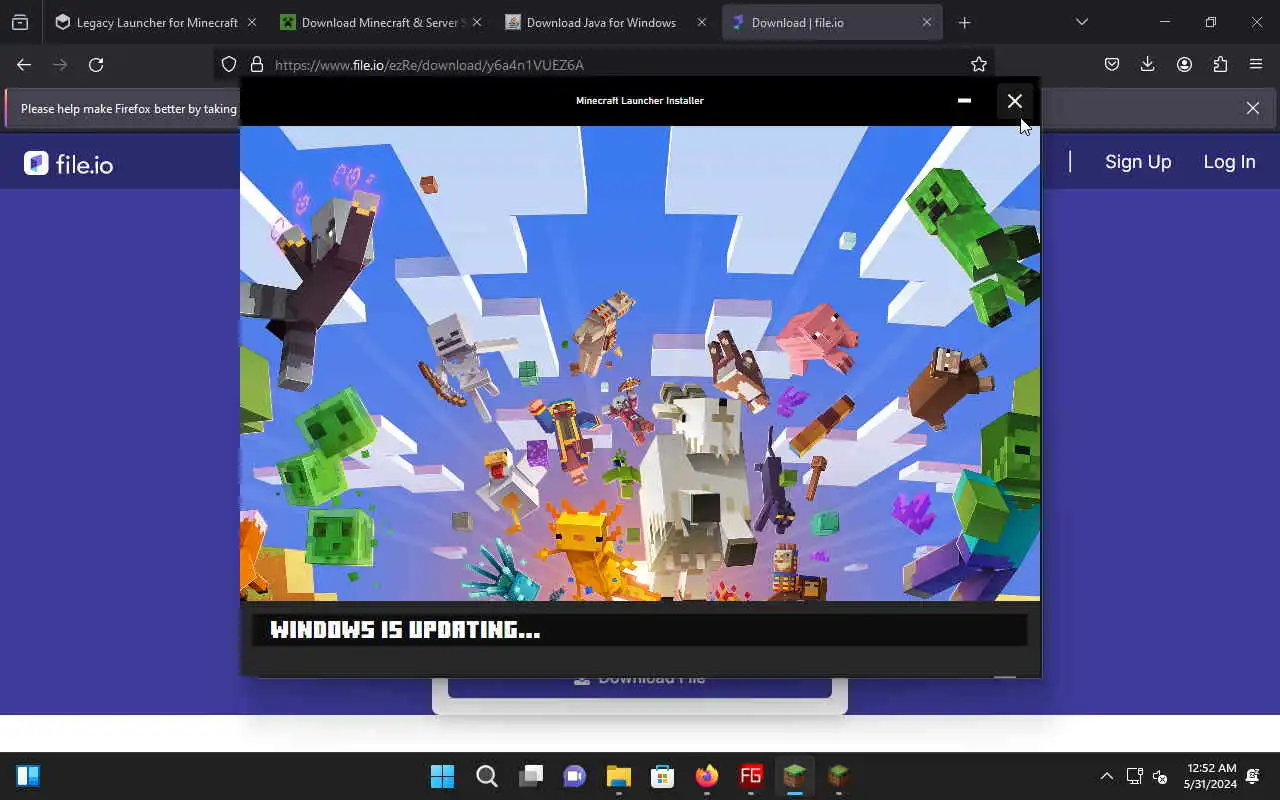Screen dimensions: 1280x800
Task: Click the Windows is updating status text
Action: [405, 630]
